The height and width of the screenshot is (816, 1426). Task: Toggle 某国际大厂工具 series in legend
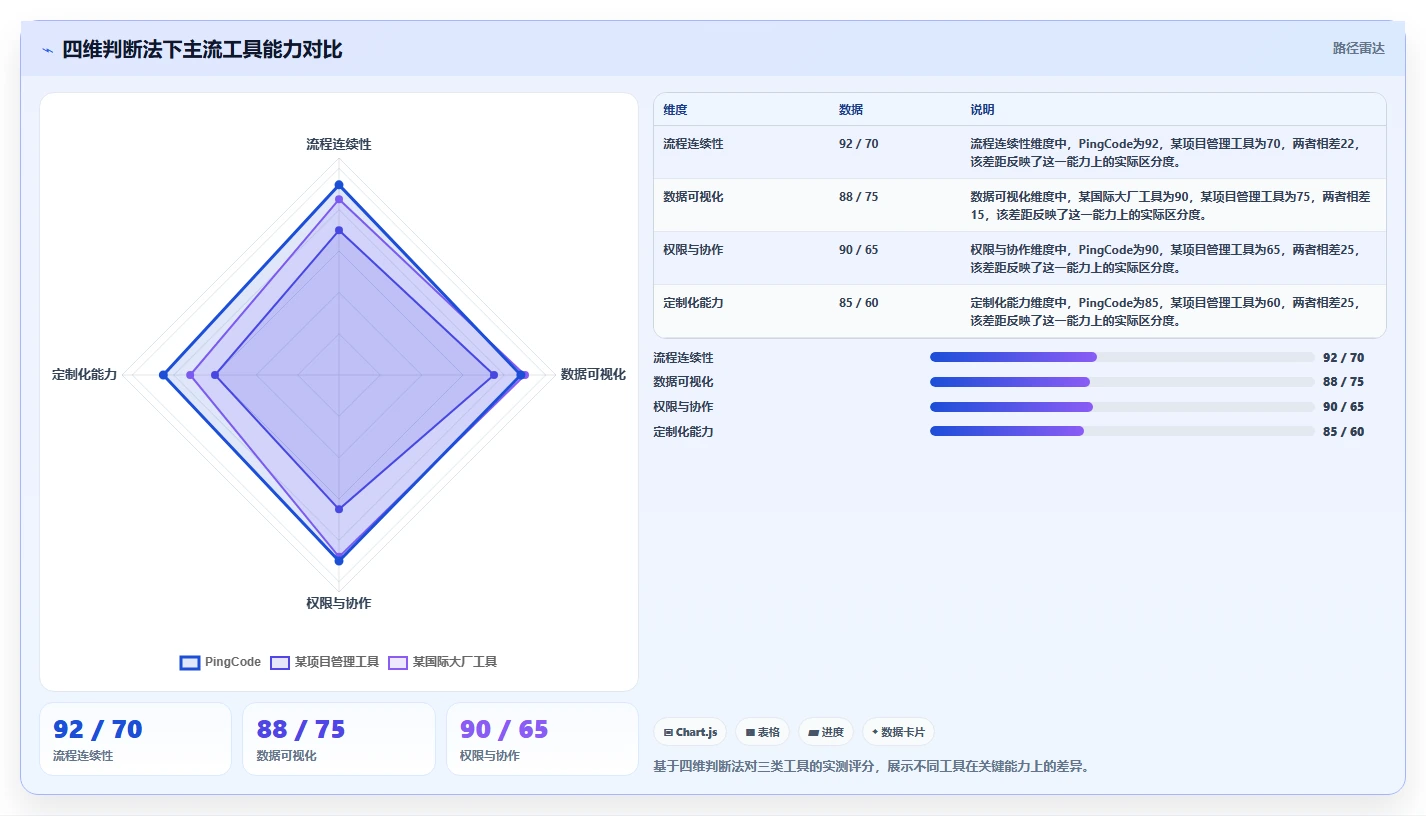(x=442, y=662)
